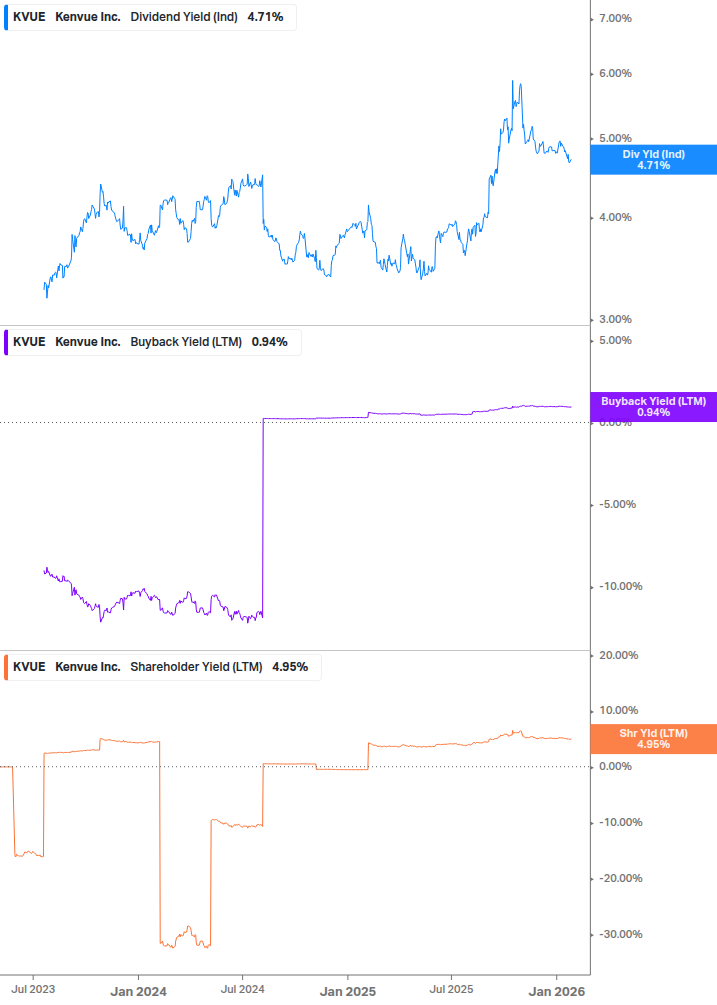Click the 6.00% label on dividend yield axis

tap(615, 74)
